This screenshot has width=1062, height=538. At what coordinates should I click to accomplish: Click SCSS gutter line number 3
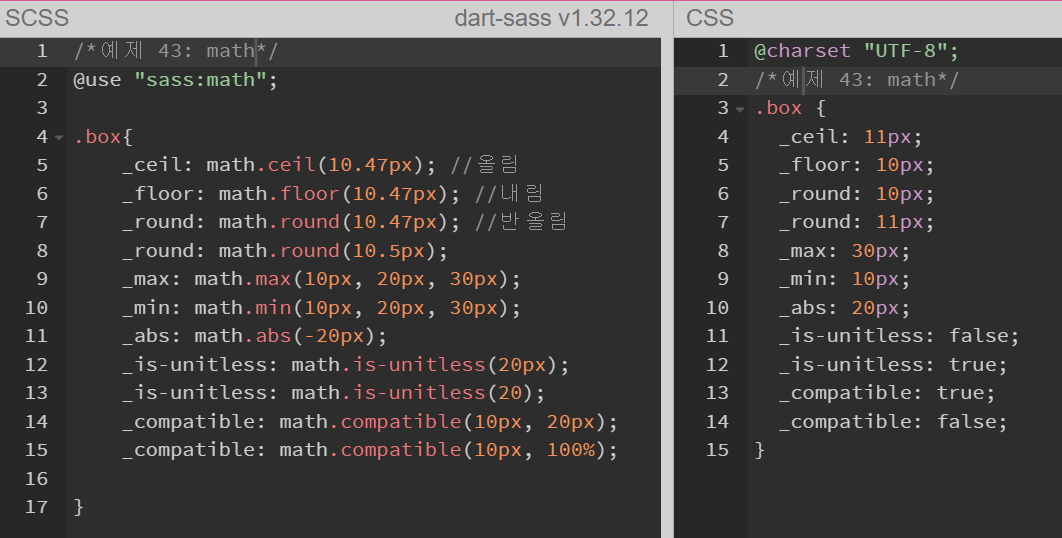click(42, 108)
